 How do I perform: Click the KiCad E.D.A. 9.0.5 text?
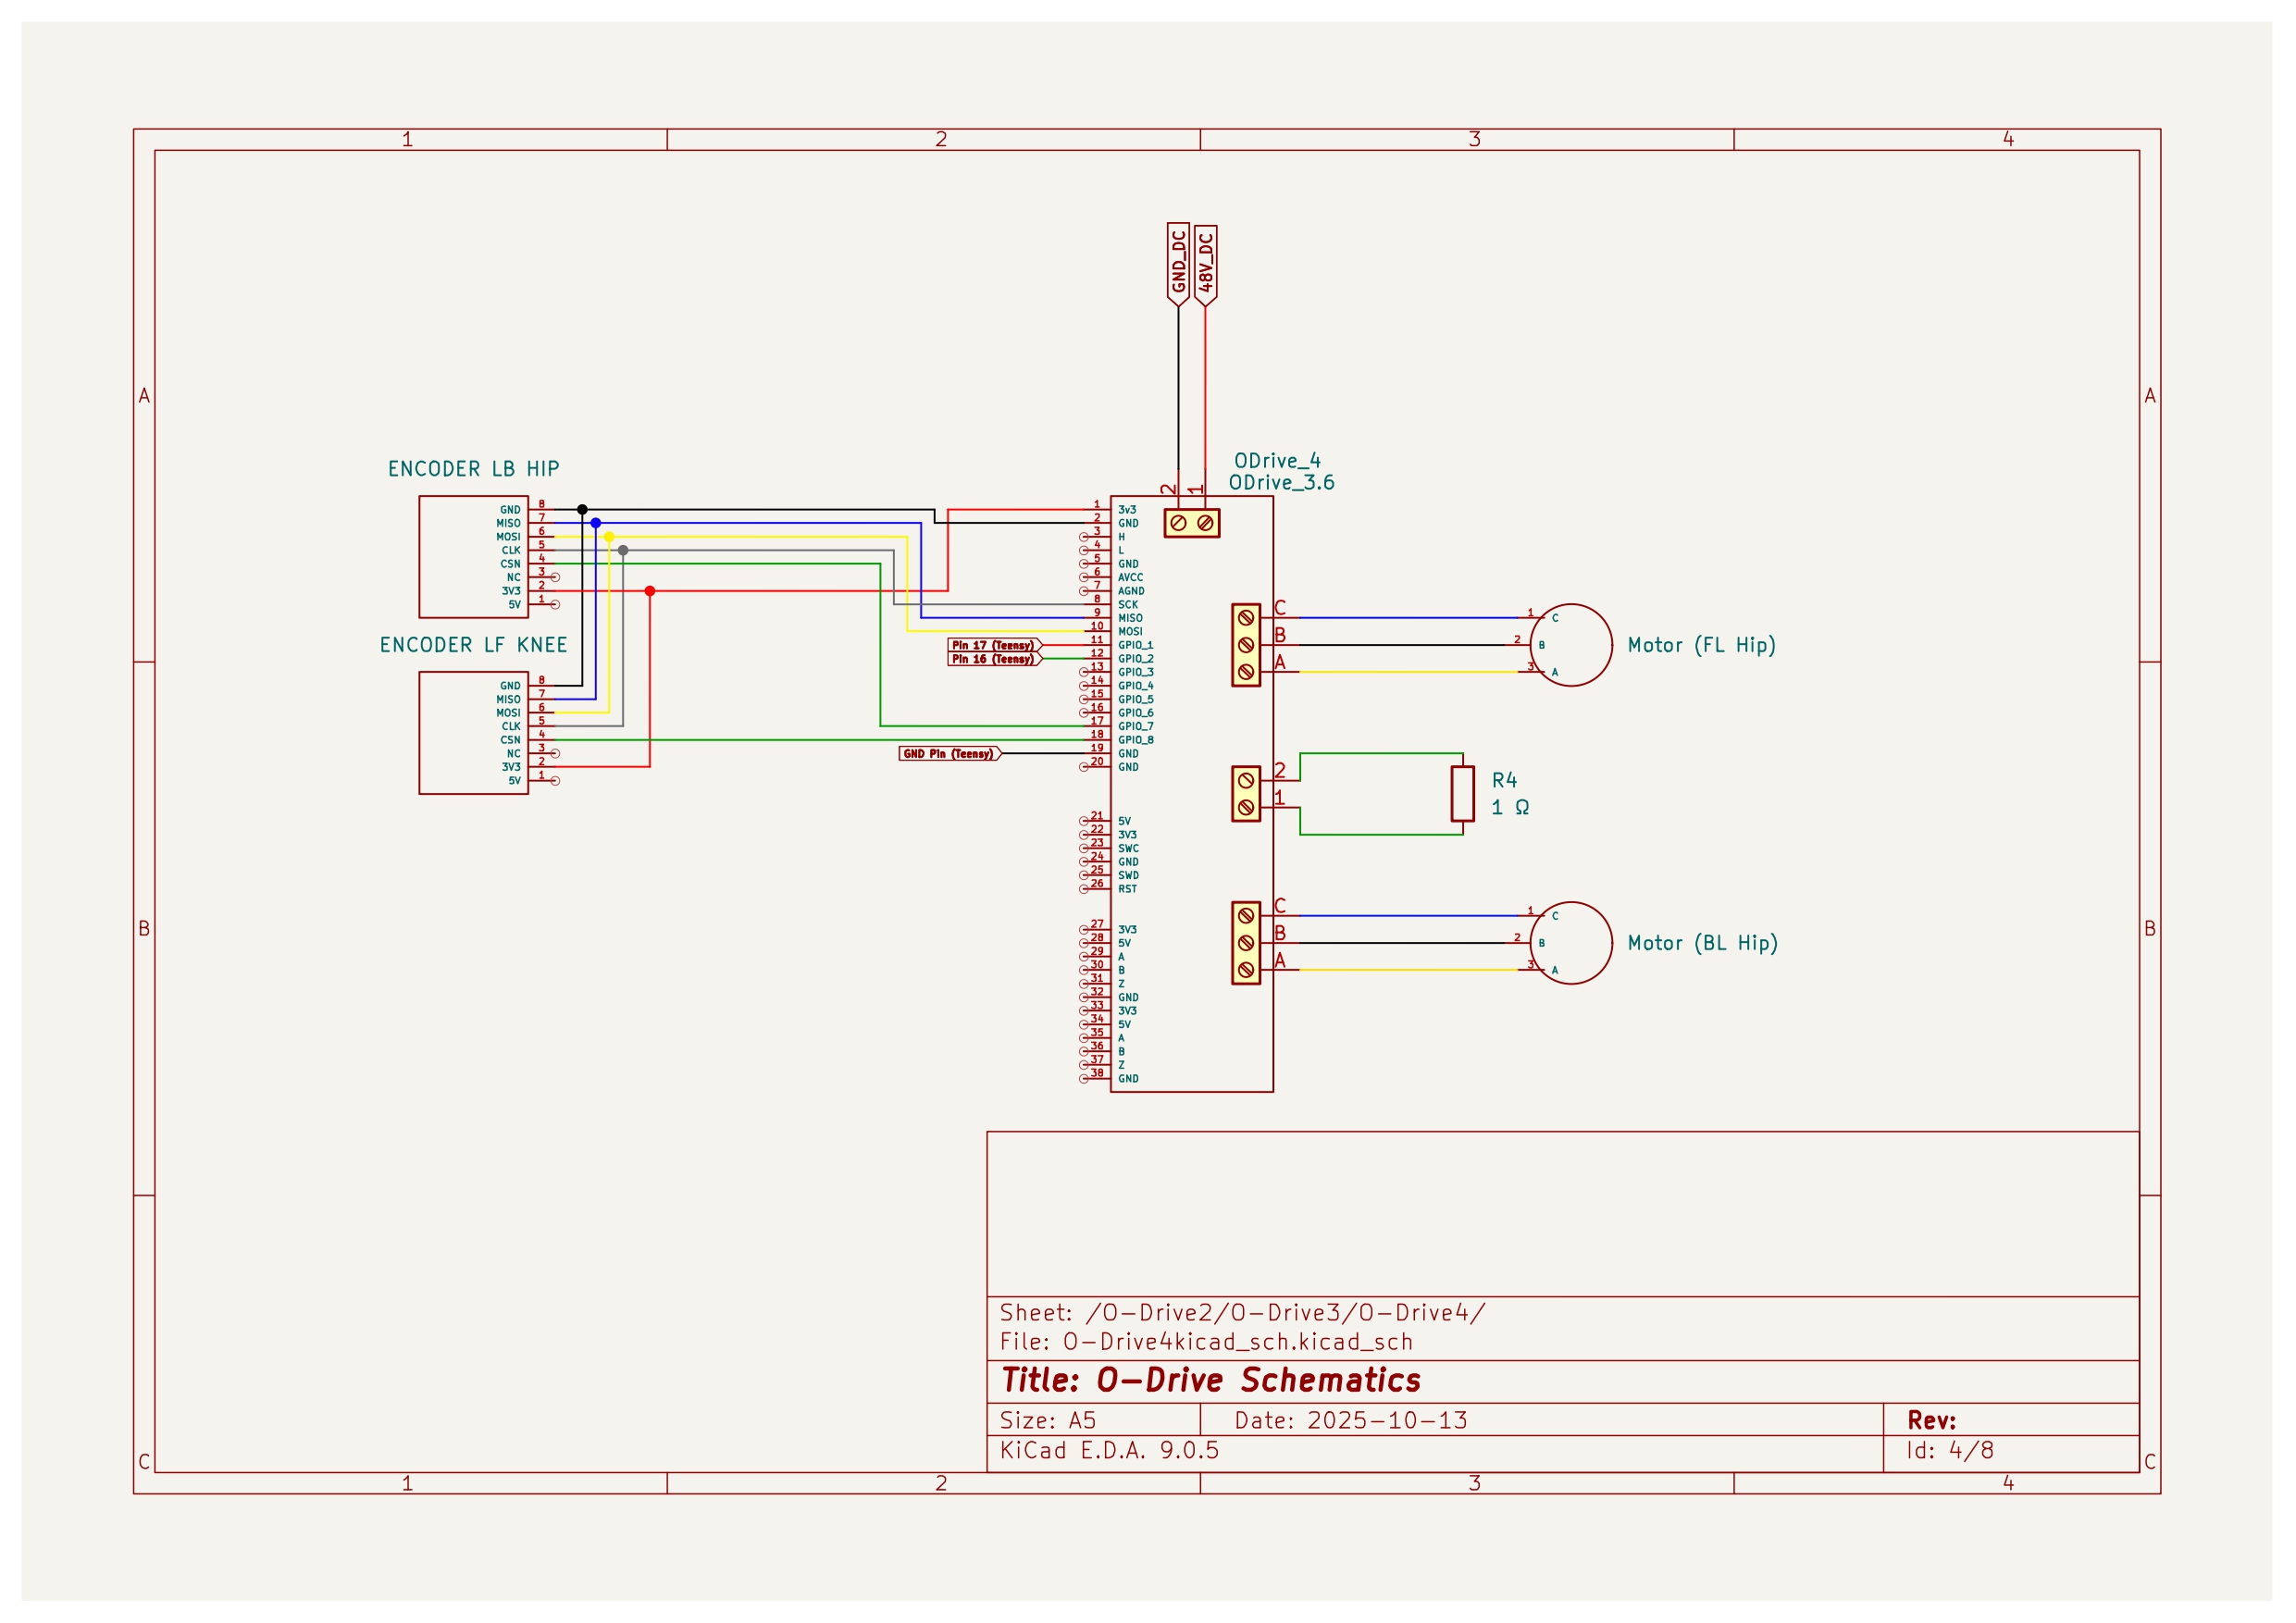[x=1109, y=1450]
